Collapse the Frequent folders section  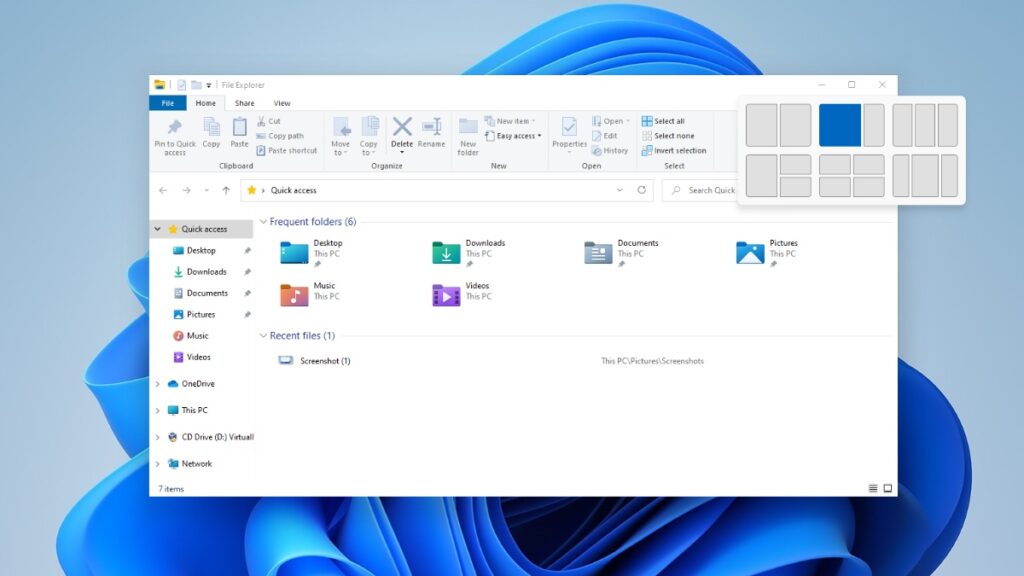coord(263,222)
